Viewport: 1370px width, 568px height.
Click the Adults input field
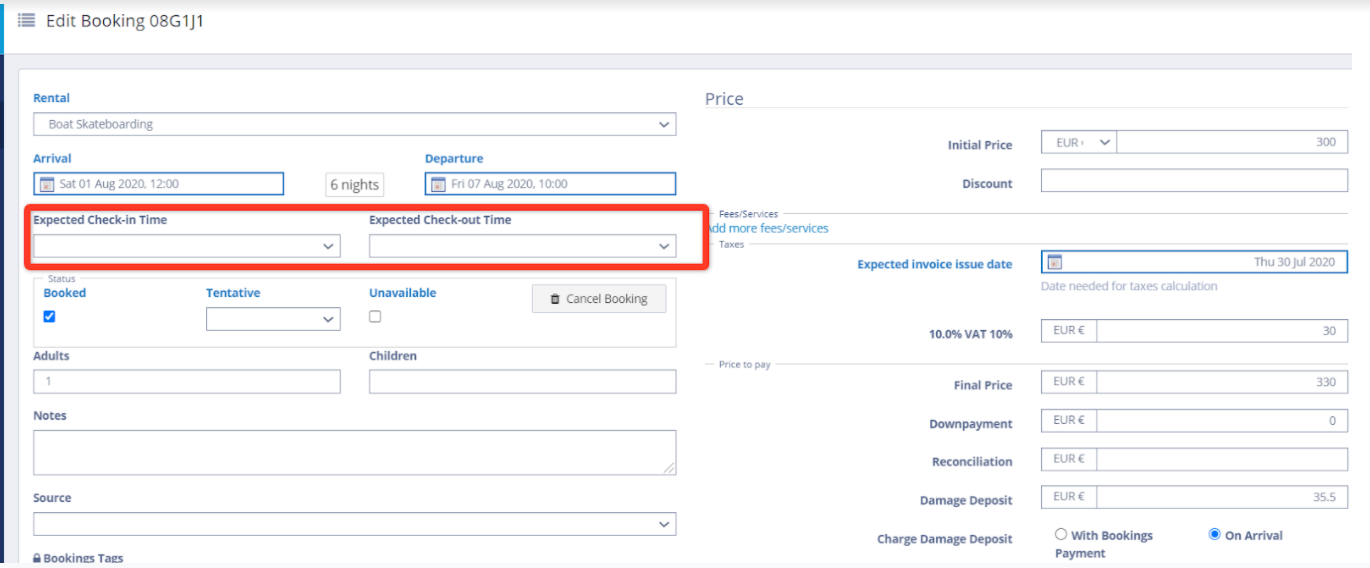click(187, 382)
